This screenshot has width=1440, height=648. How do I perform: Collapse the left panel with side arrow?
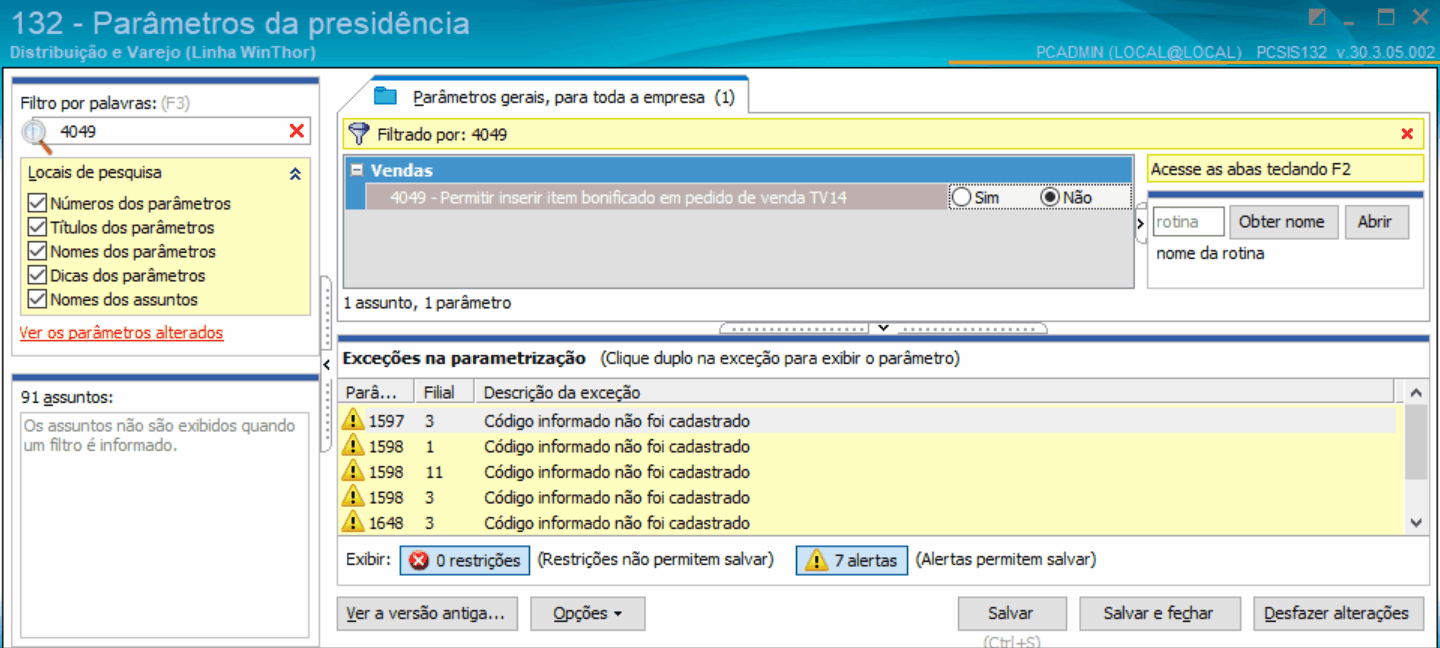click(327, 363)
